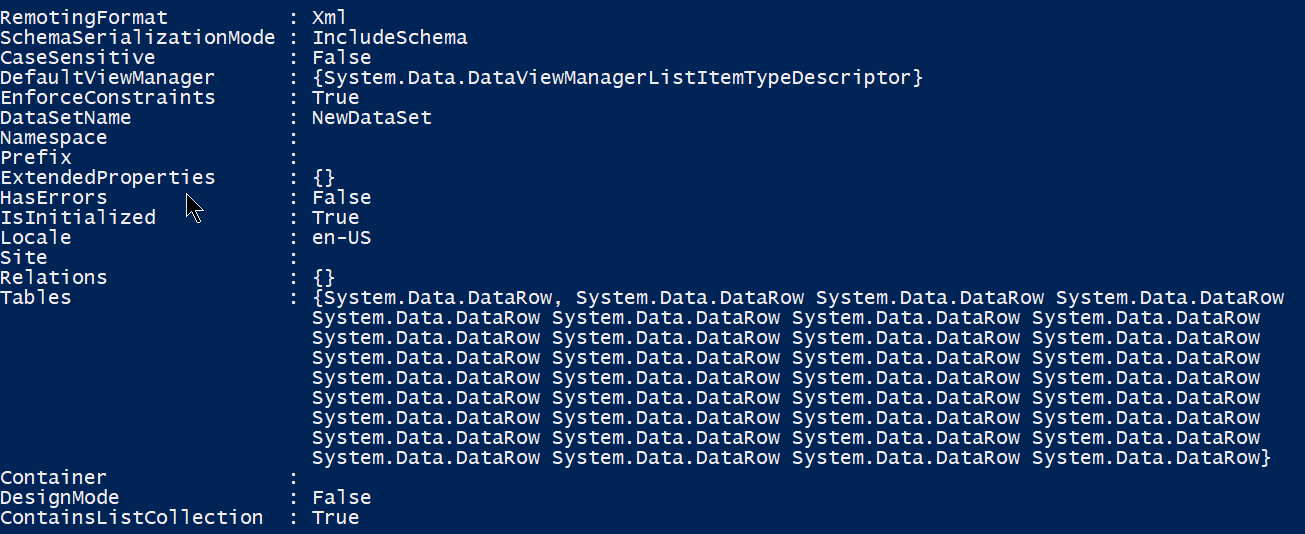
Task: Click the Container property name
Action: point(53,478)
